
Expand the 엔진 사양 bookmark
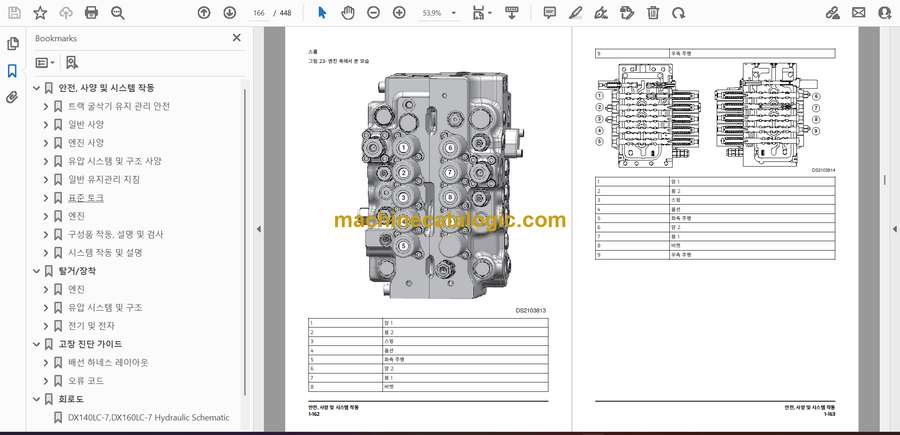point(46,143)
